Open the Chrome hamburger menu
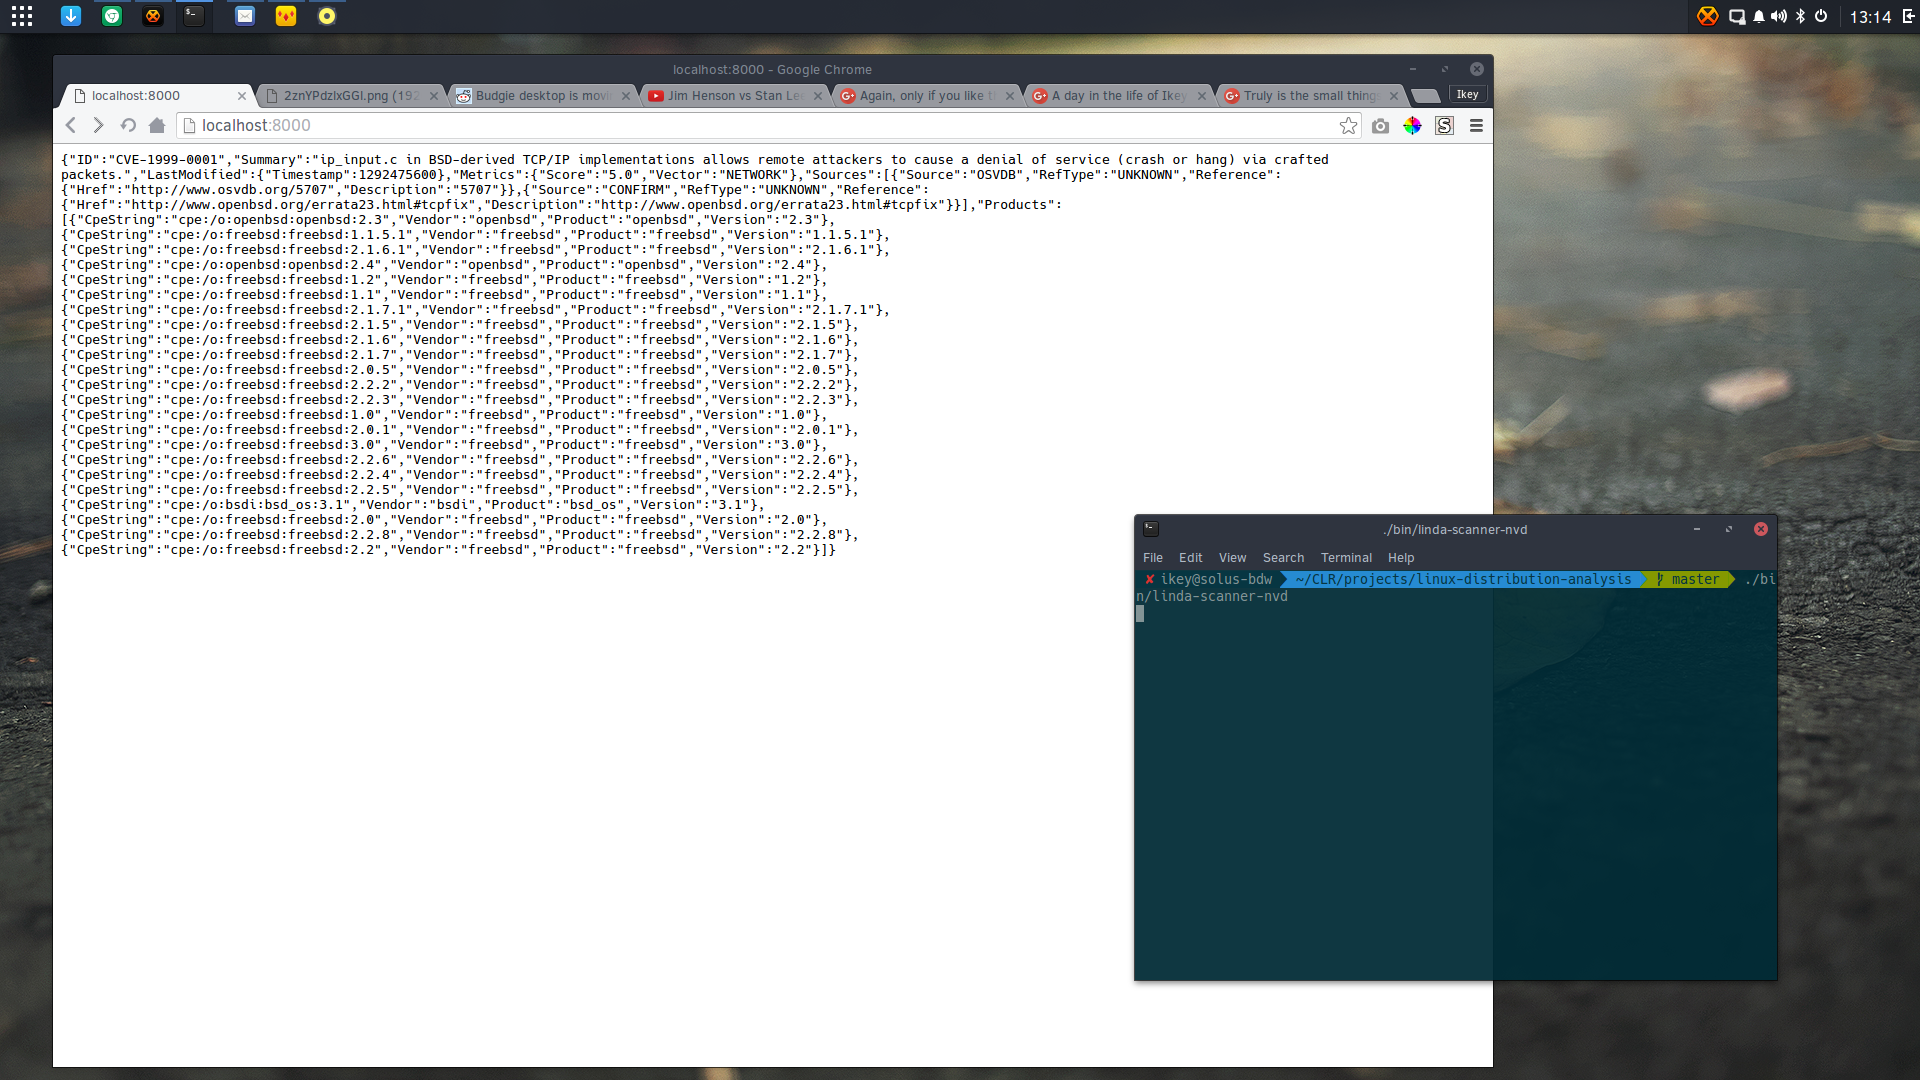The height and width of the screenshot is (1080, 1920). click(1476, 125)
